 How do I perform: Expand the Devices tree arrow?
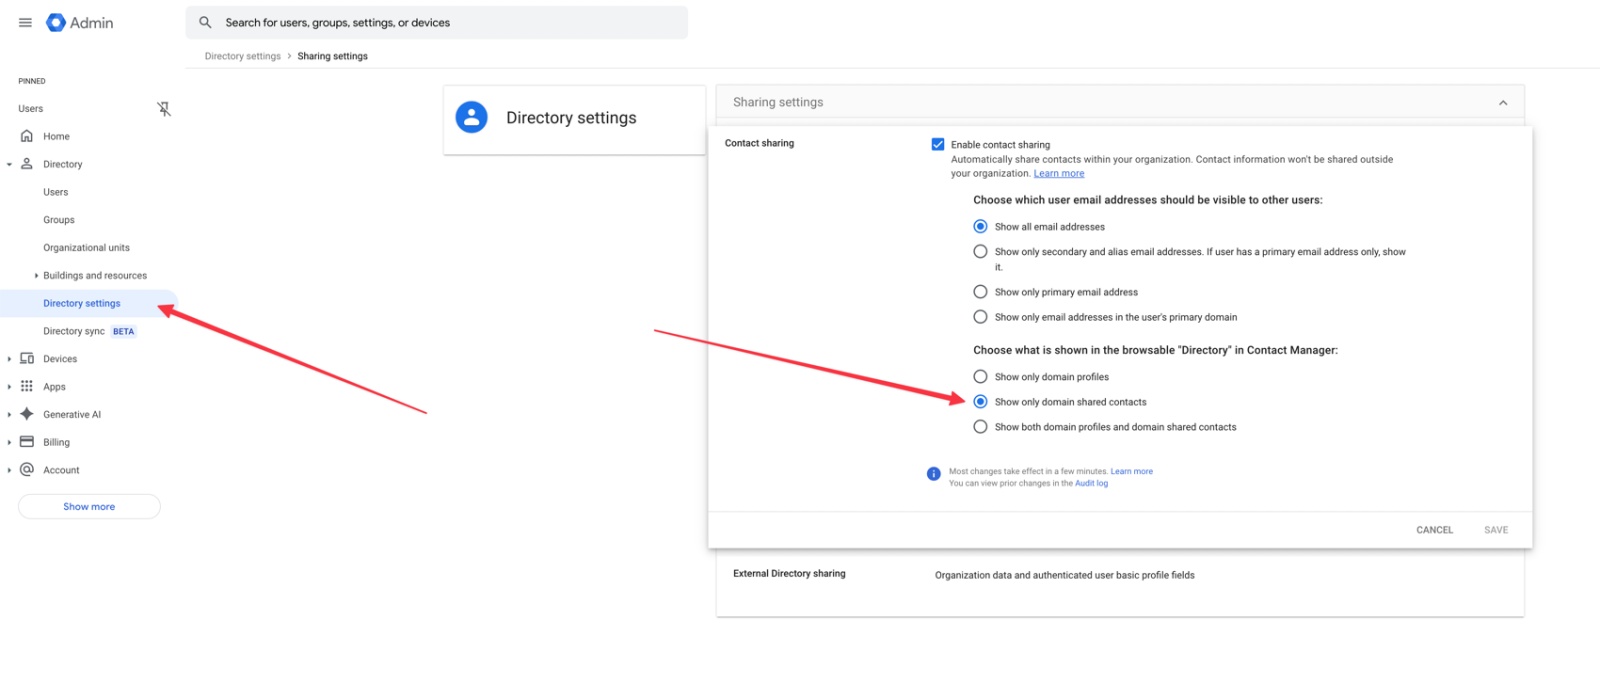[x=9, y=359]
